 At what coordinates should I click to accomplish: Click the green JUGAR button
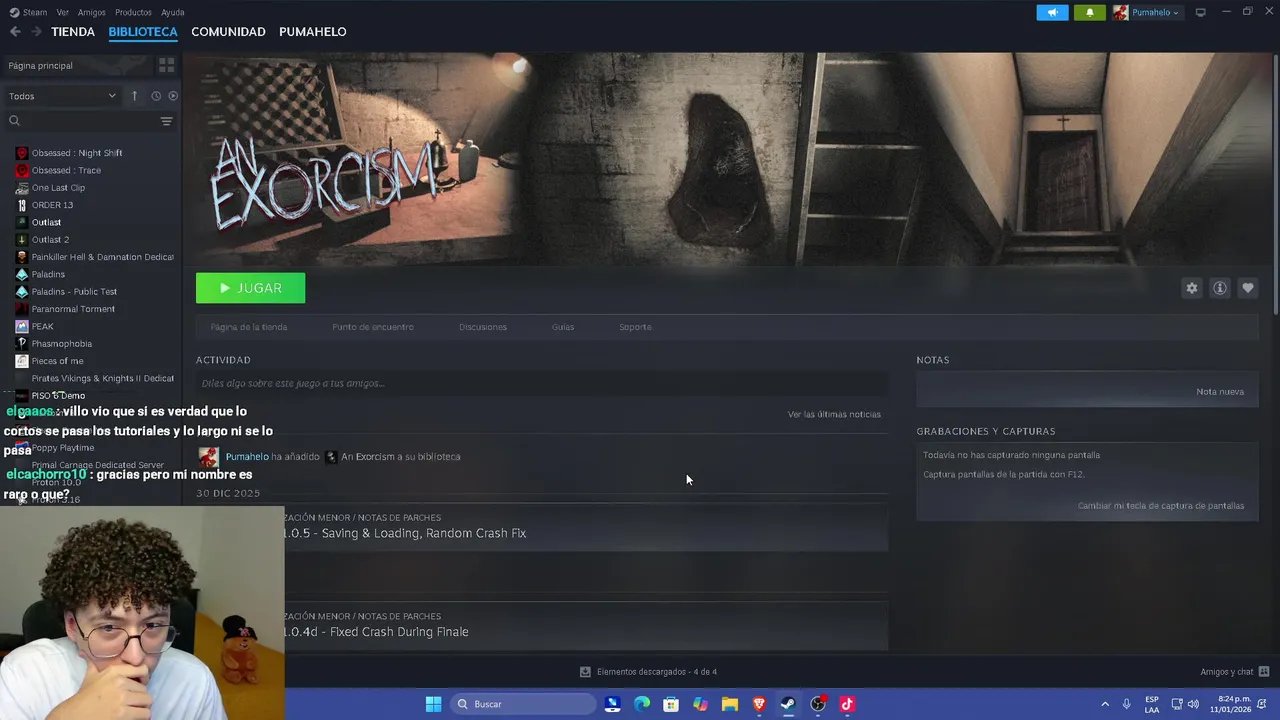250,288
